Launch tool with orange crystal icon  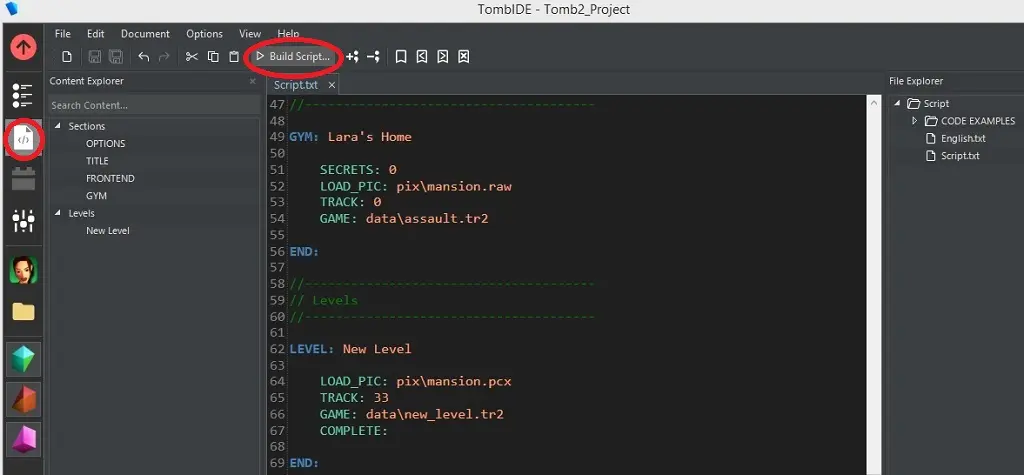pos(23,399)
